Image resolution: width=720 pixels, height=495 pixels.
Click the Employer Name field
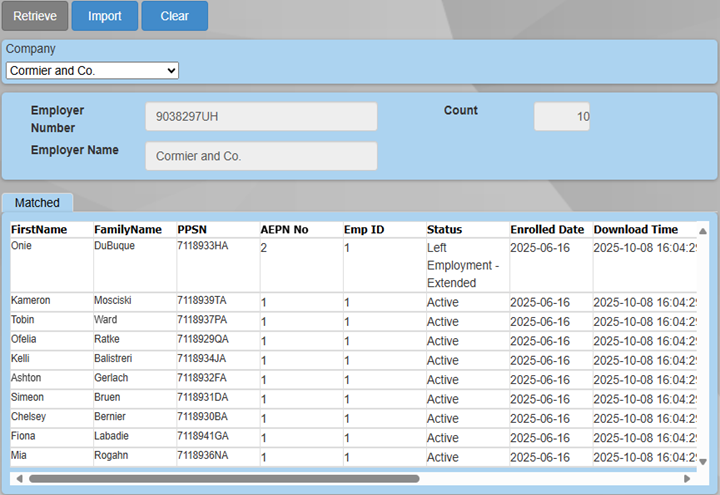pyautogui.click(x=261, y=156)
